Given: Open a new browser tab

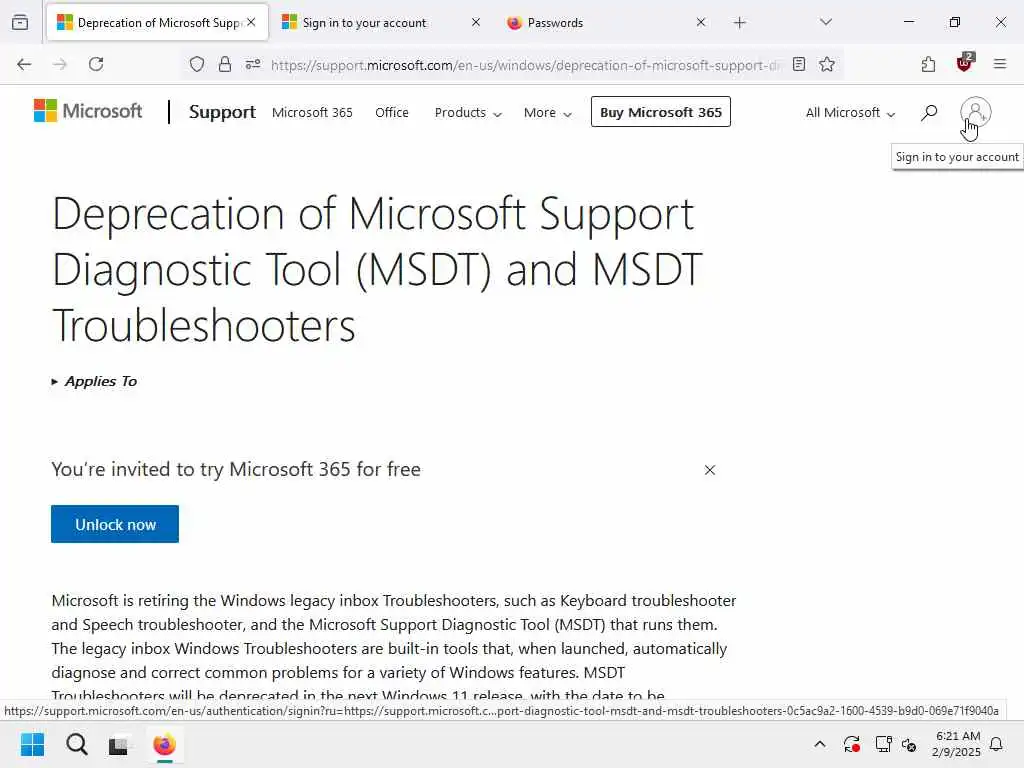Looking at the screenshot, I should pyautogui.click(x=739, y=23).
